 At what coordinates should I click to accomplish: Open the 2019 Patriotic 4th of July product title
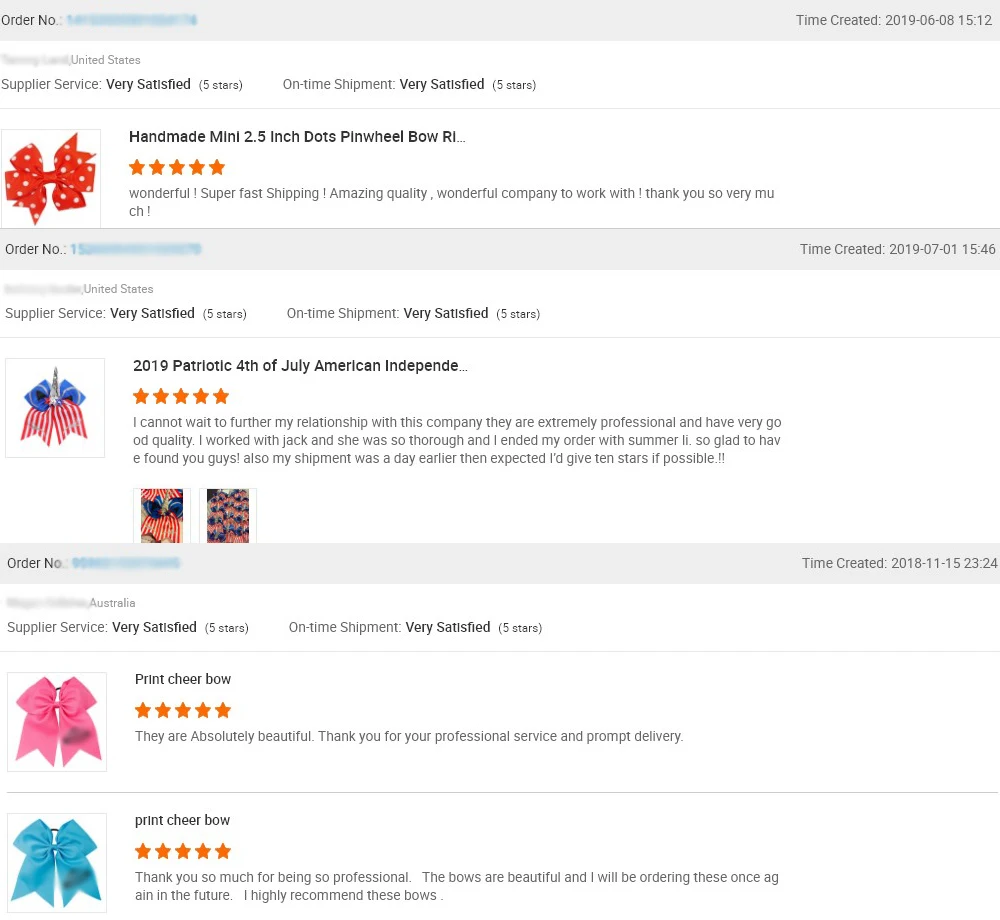point(300,366)
